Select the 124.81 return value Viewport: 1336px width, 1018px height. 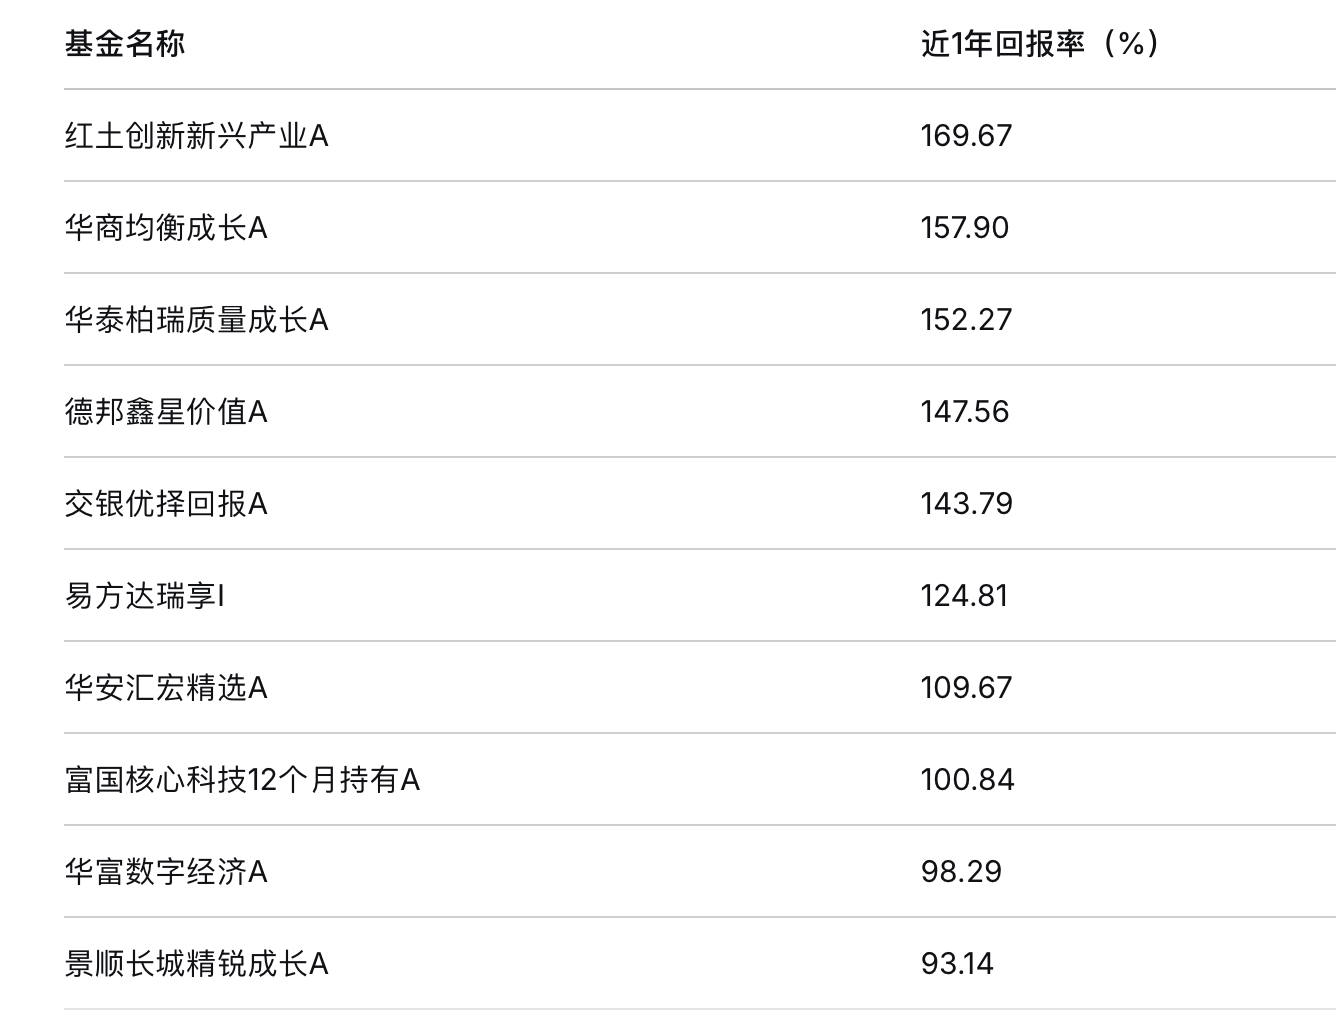pyautogui.click(x=964, y=596)
